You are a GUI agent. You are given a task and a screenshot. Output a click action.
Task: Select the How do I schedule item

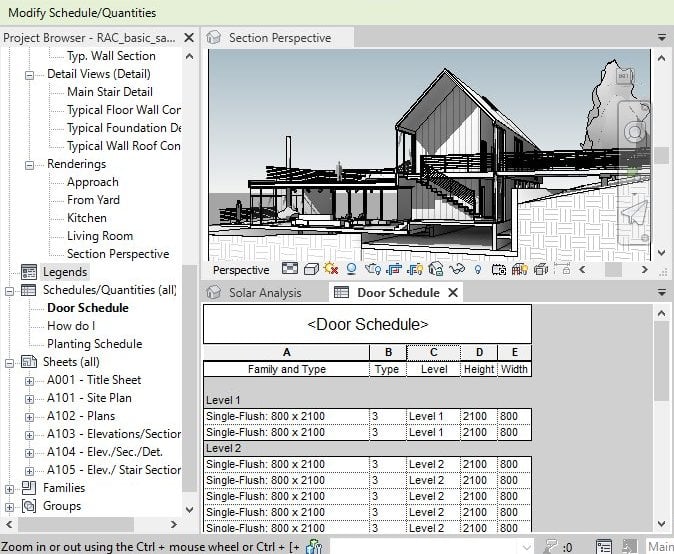pos(71,326)
